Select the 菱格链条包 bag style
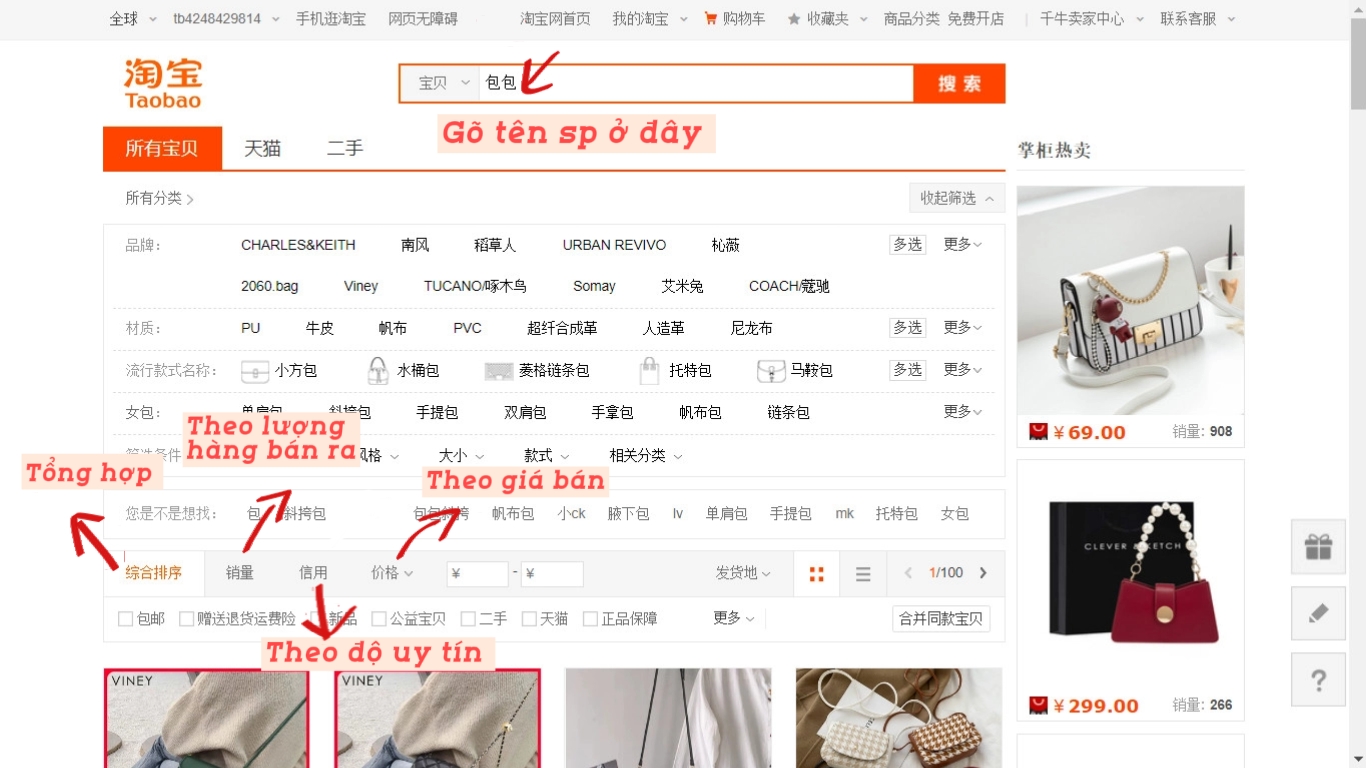 point(537,371)
